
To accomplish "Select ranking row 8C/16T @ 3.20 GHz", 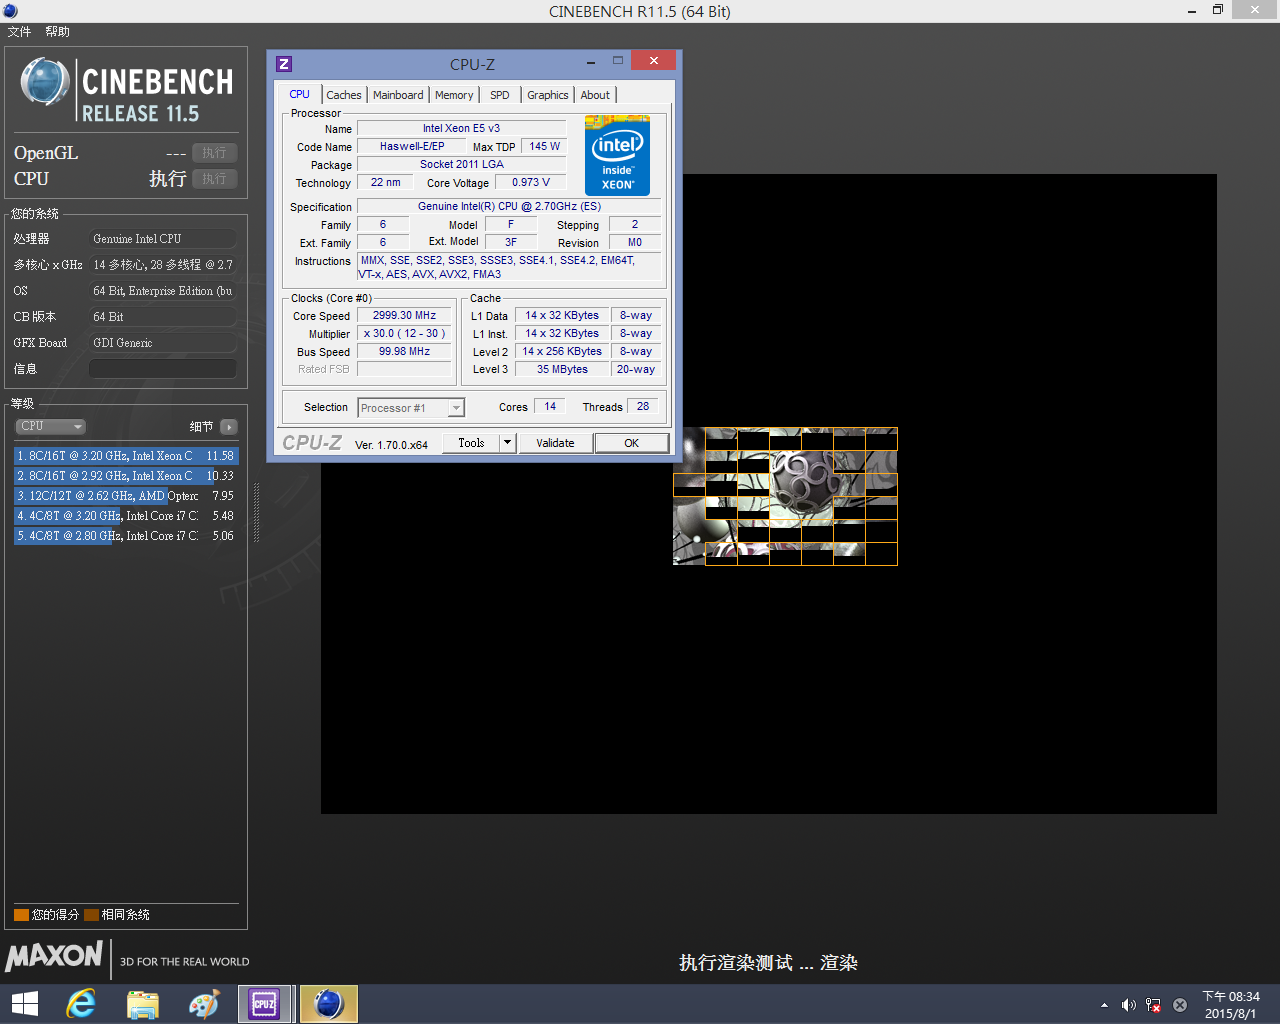I will click(x=126, y=456).
